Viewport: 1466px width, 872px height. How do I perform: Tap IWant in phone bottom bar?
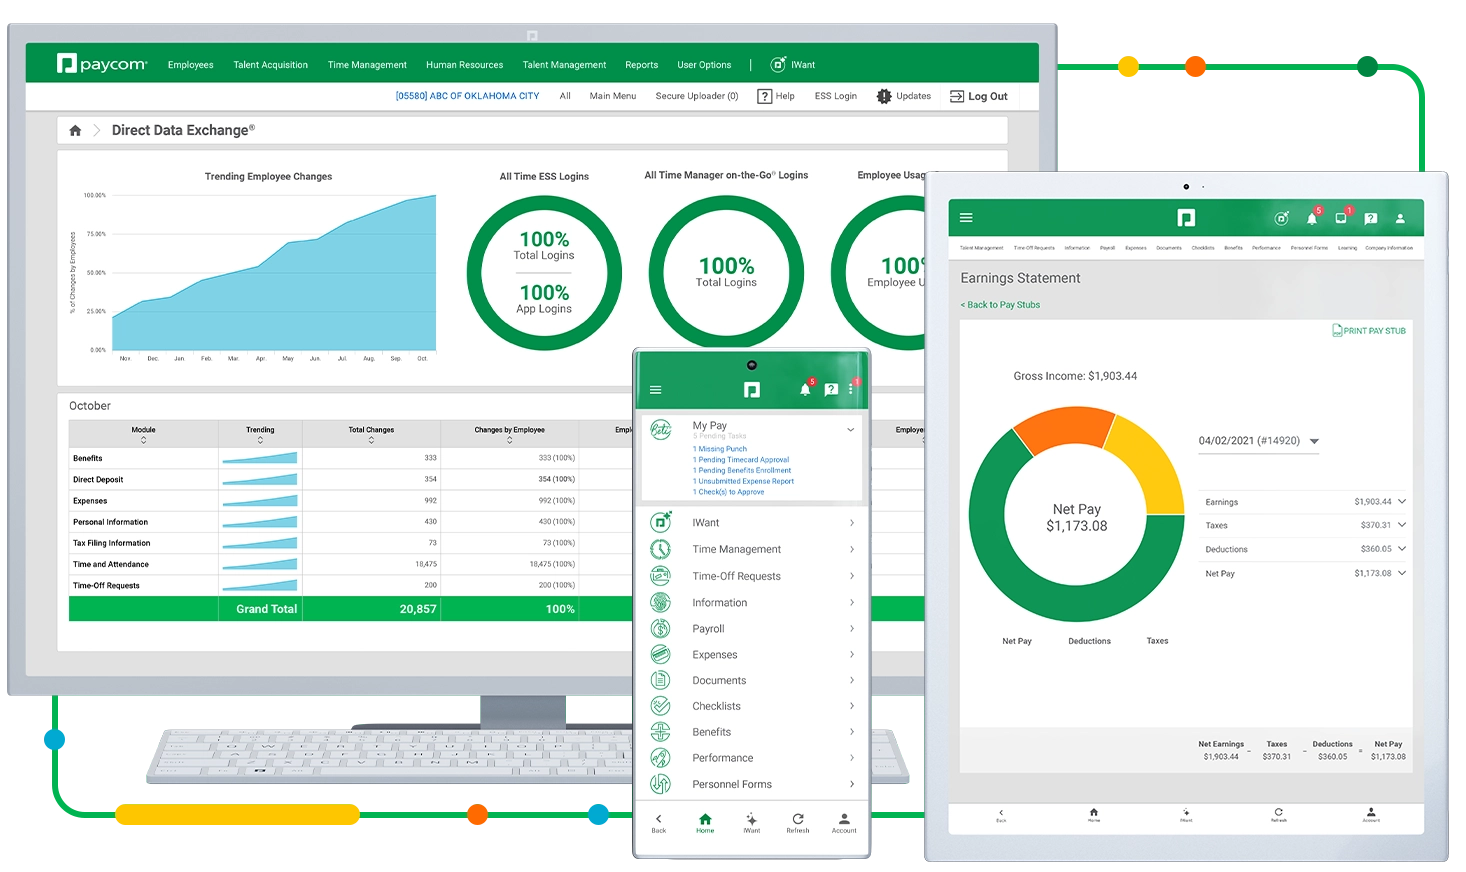pos(751,822)
